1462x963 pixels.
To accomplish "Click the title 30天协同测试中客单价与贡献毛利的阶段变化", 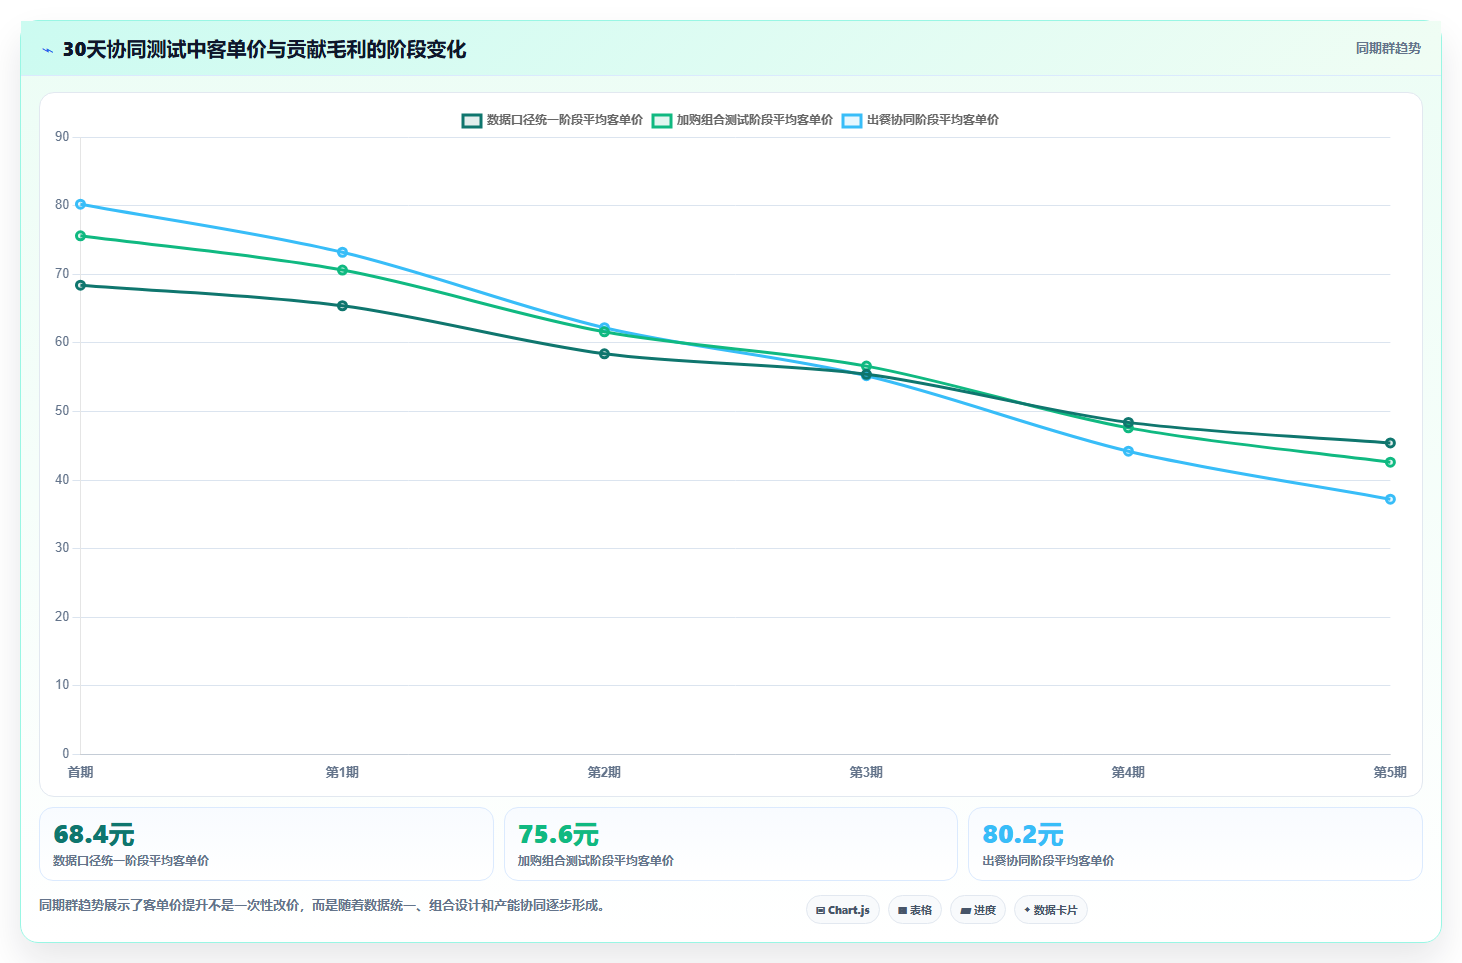I will click(264, 50).
